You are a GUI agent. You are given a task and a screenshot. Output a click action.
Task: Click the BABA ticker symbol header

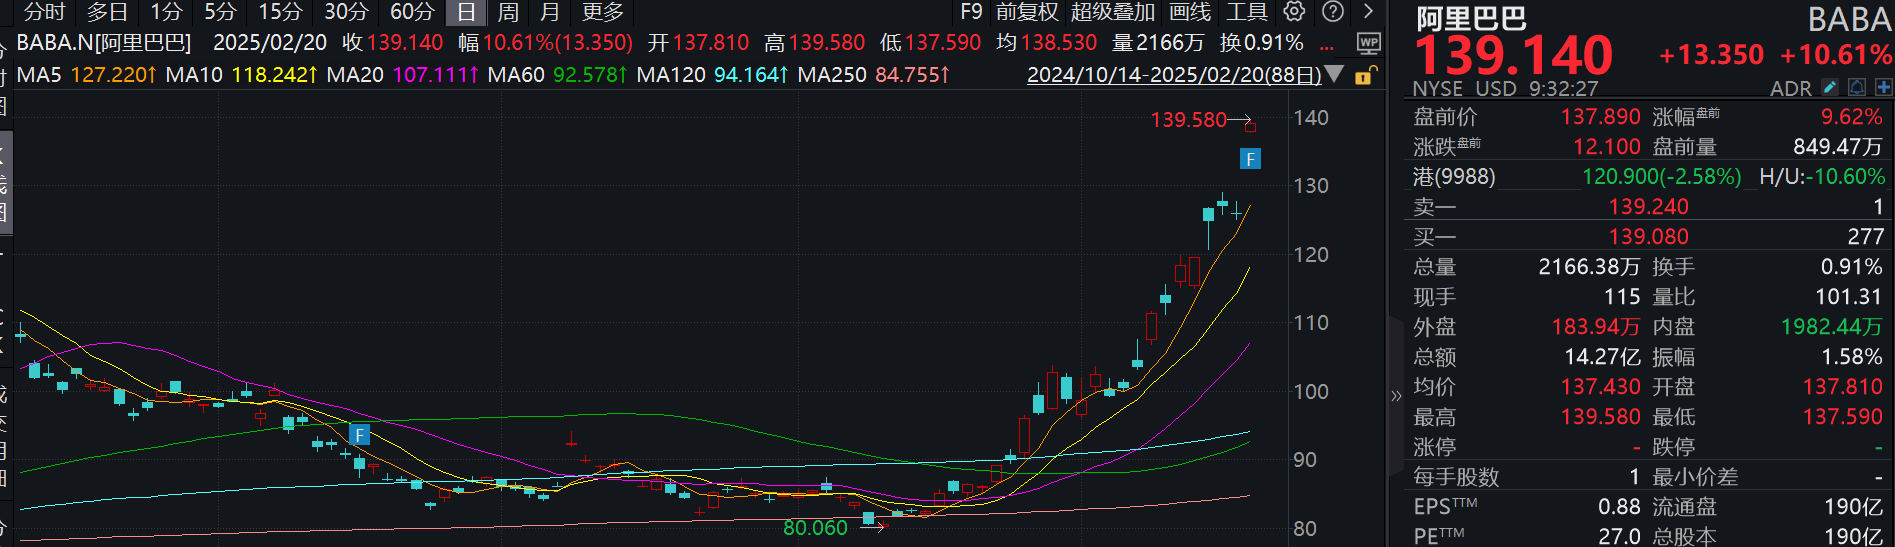pyautogui.click(x=1849, y=20)
